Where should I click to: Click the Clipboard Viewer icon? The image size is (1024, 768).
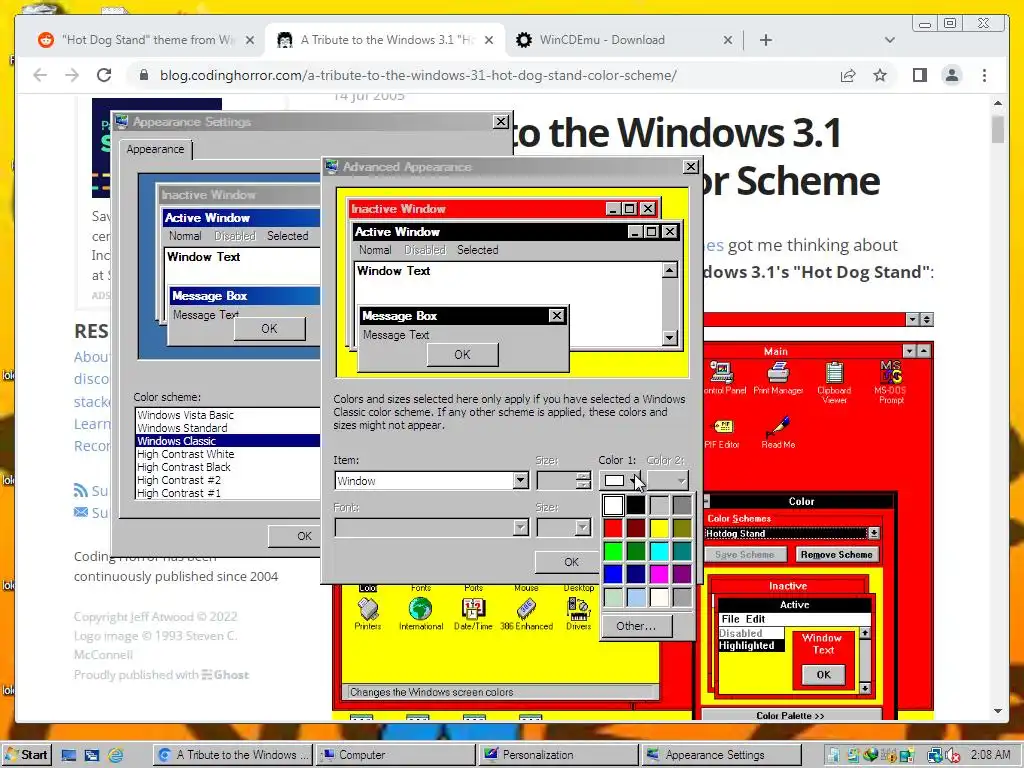(x=834, y=381)
